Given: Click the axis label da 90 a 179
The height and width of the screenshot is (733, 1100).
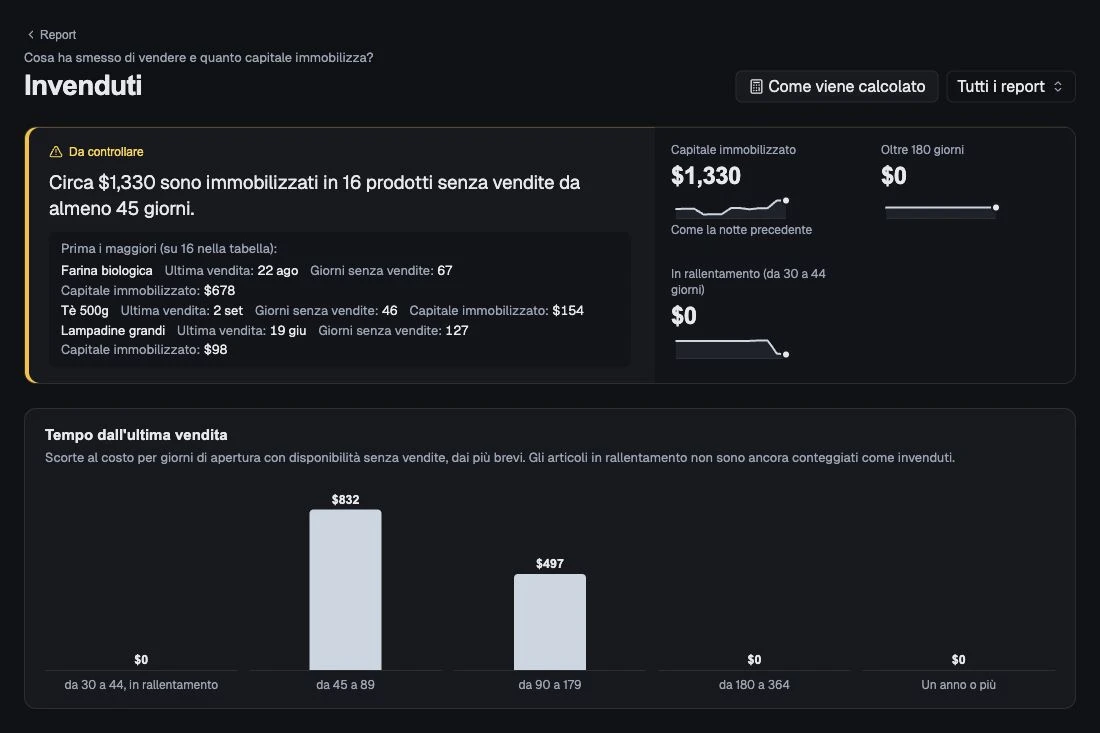Looking at the screenshot, I should pyautogui.click(x=550, y=685).
